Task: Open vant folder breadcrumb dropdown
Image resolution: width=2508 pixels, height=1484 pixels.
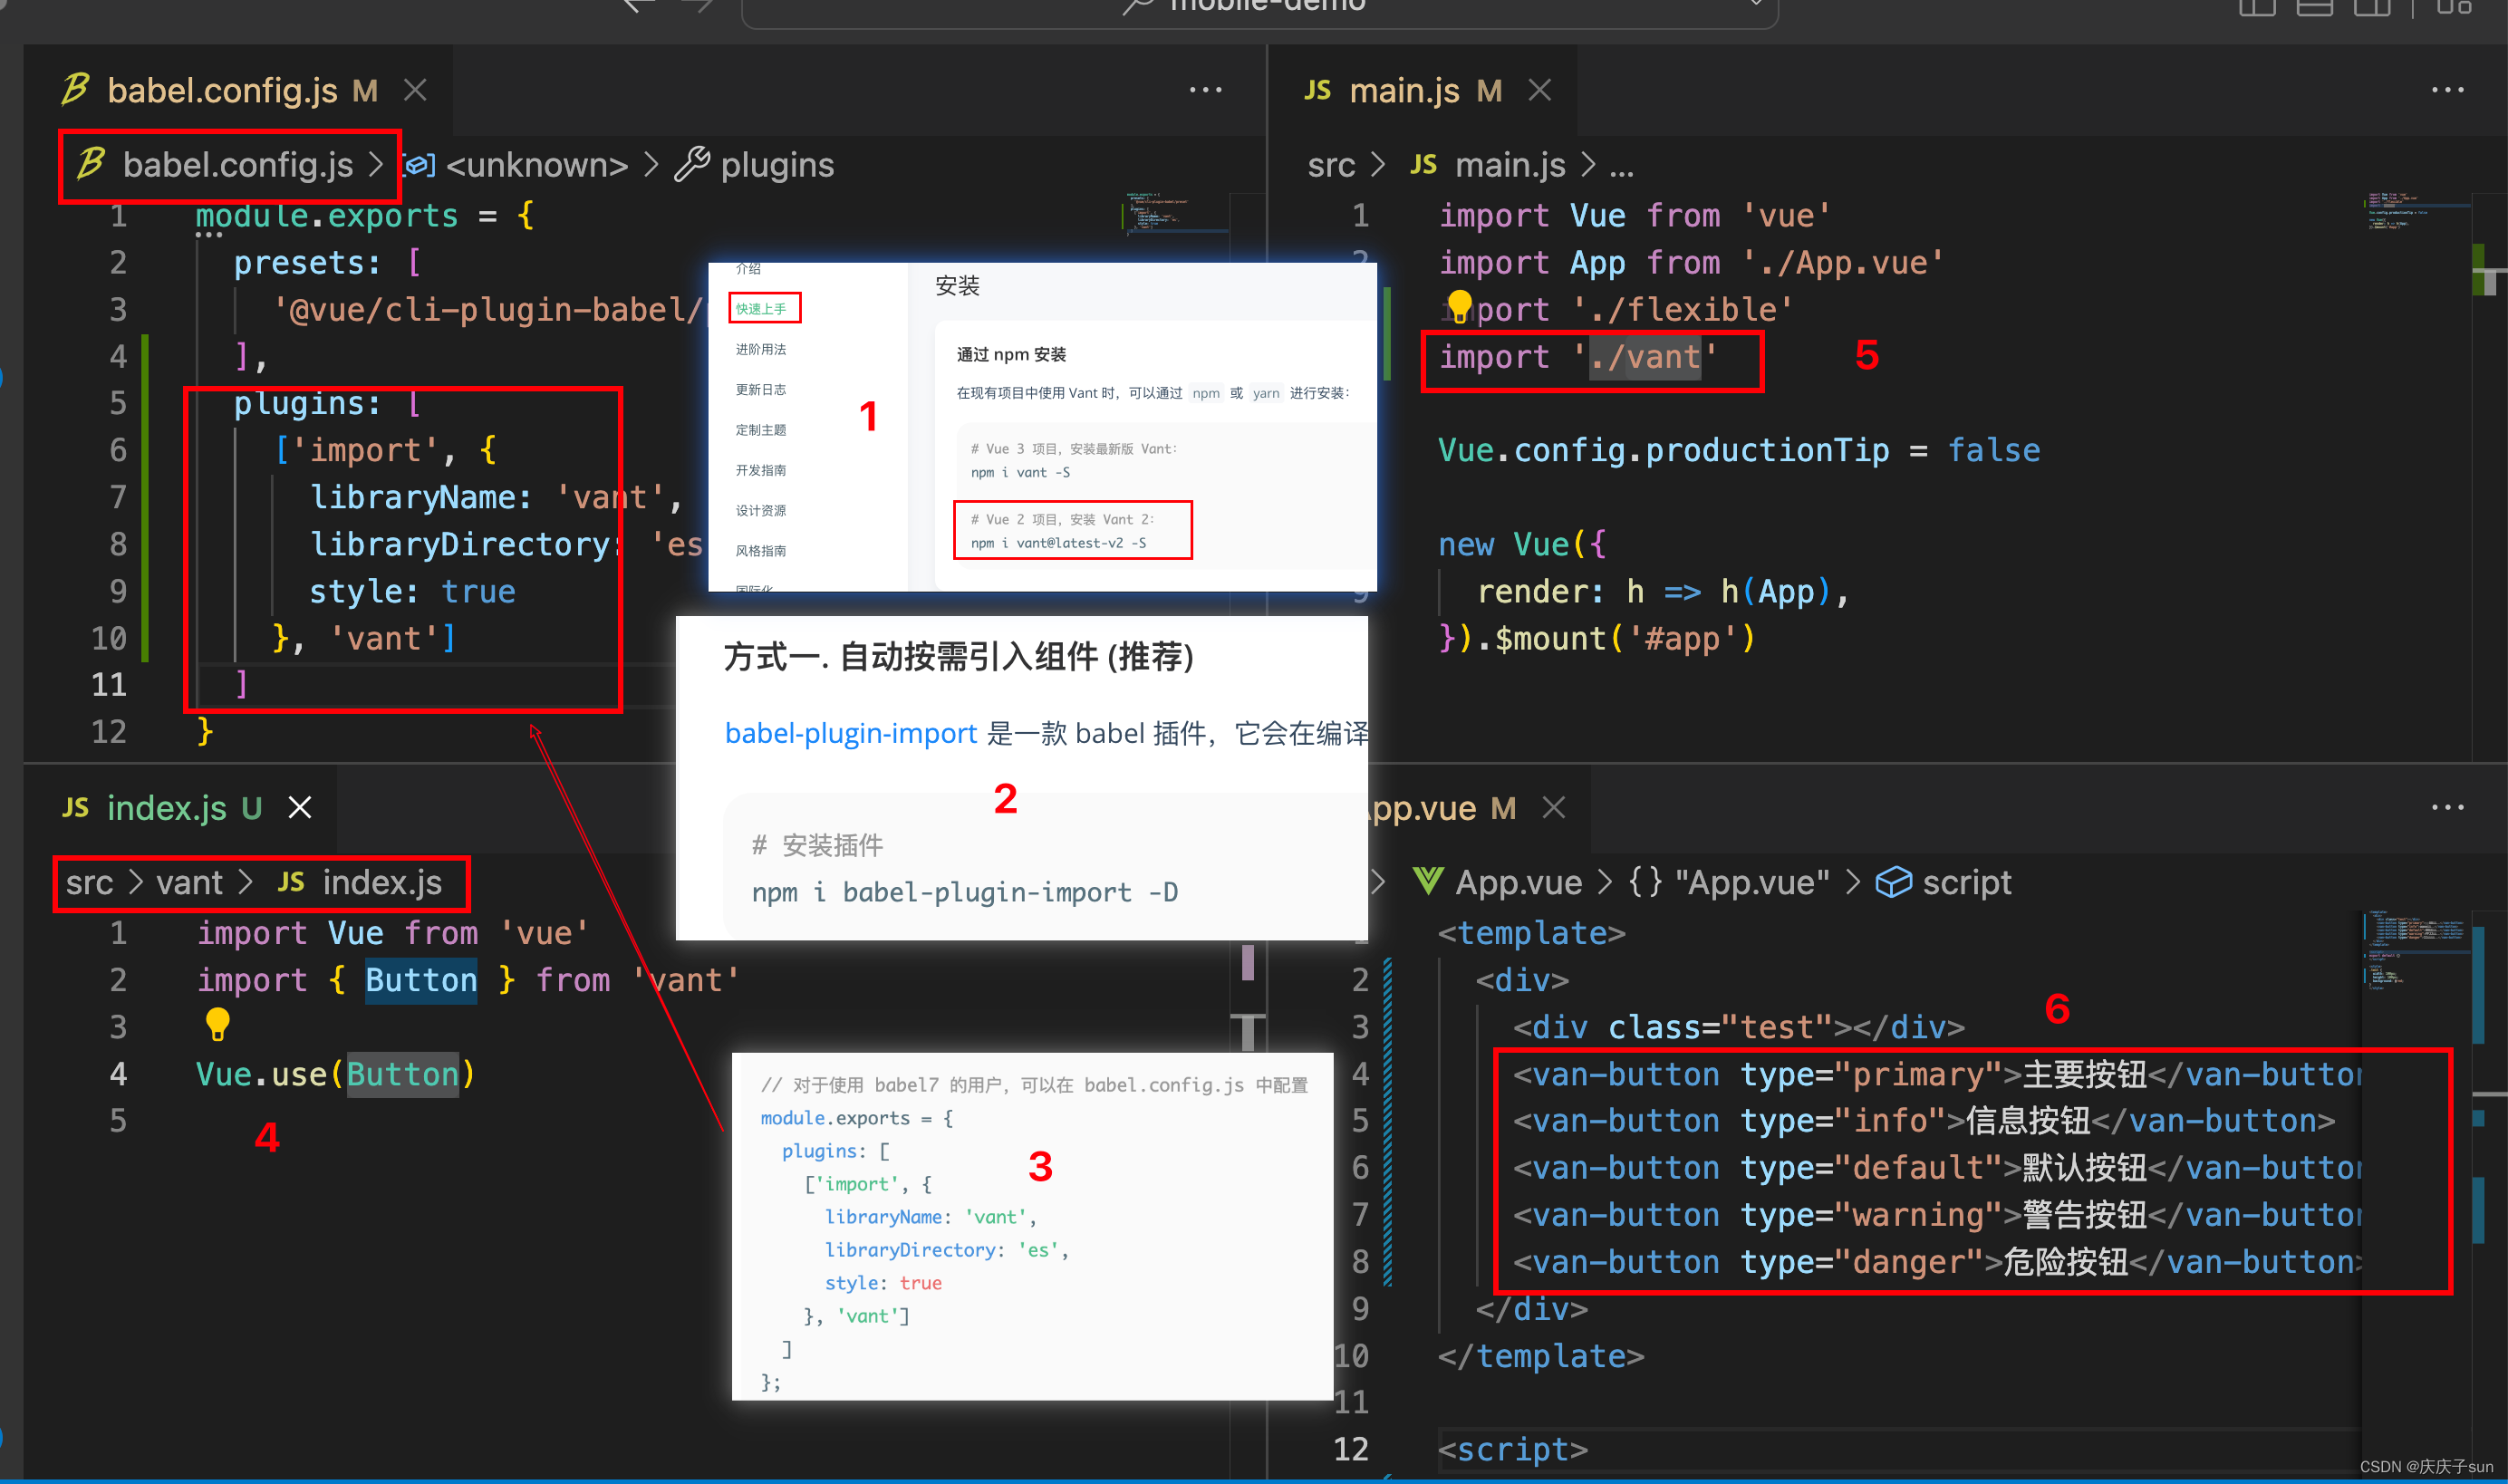Action: (189, 882)
